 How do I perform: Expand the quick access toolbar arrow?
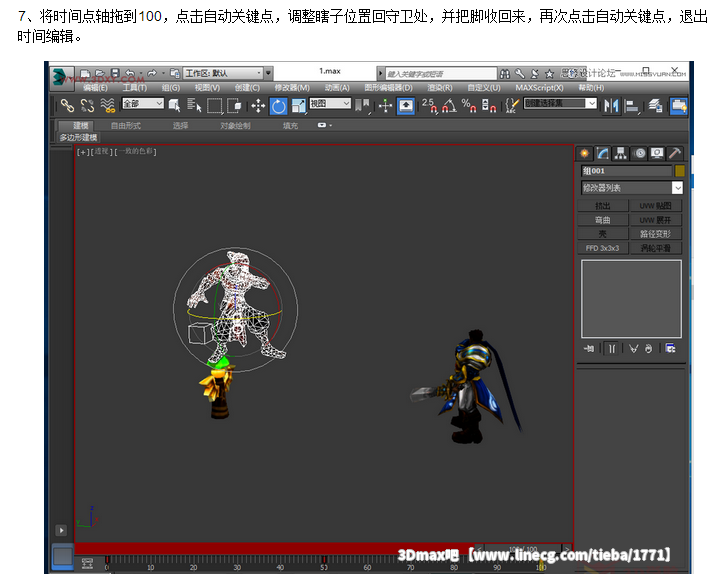pos(269,73)
